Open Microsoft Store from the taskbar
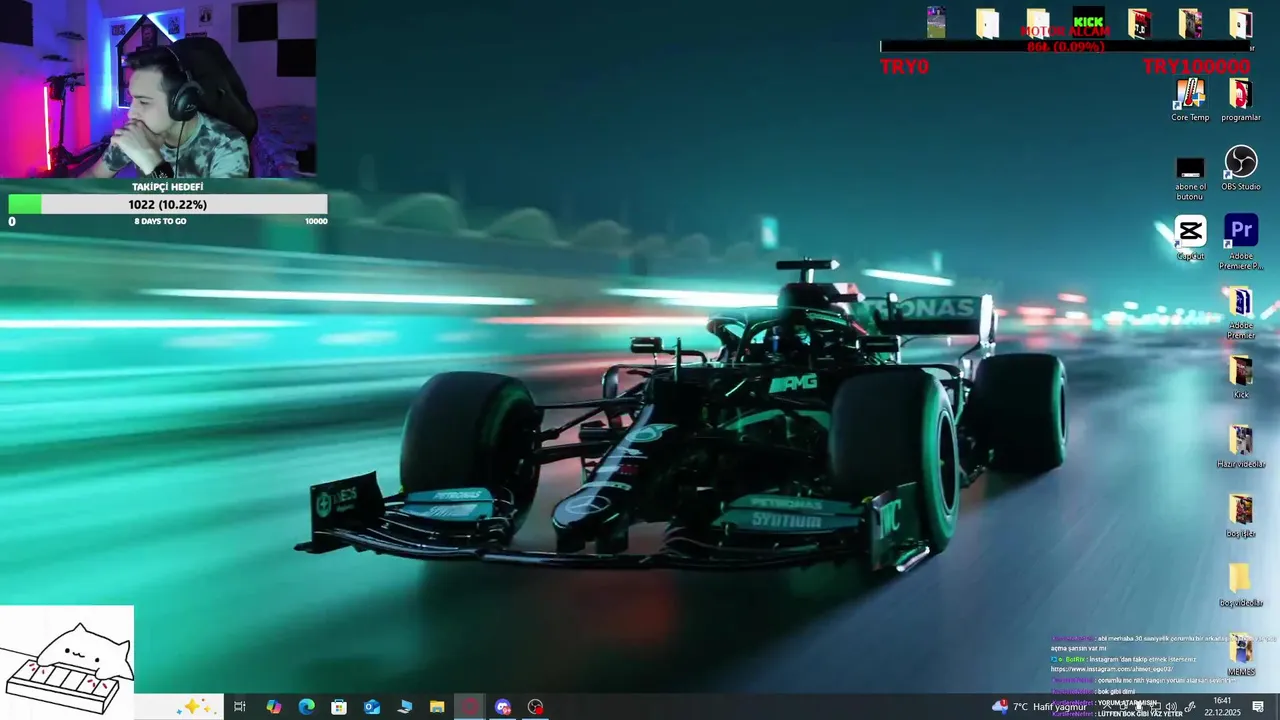The image size is (1280, 720). [x=339, y=707]
